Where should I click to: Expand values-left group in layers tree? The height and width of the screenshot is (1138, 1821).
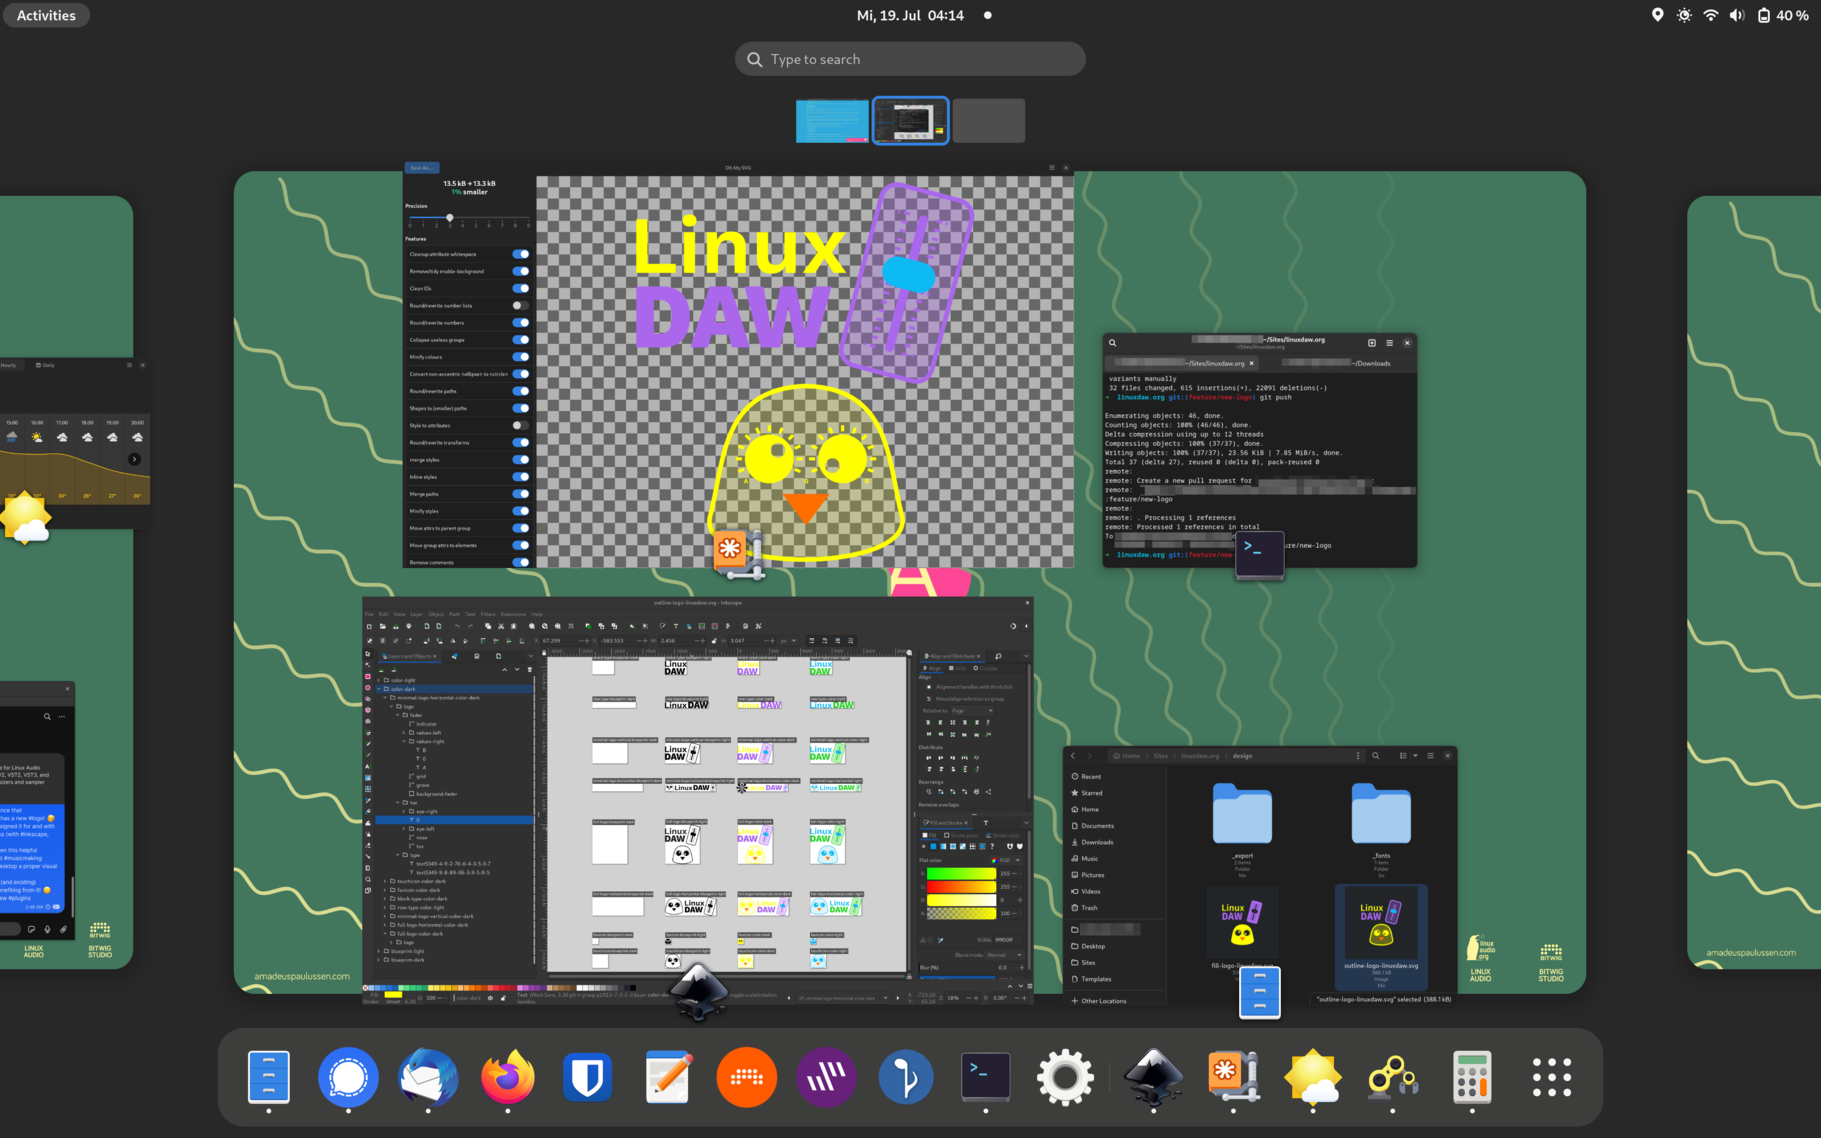404,733
